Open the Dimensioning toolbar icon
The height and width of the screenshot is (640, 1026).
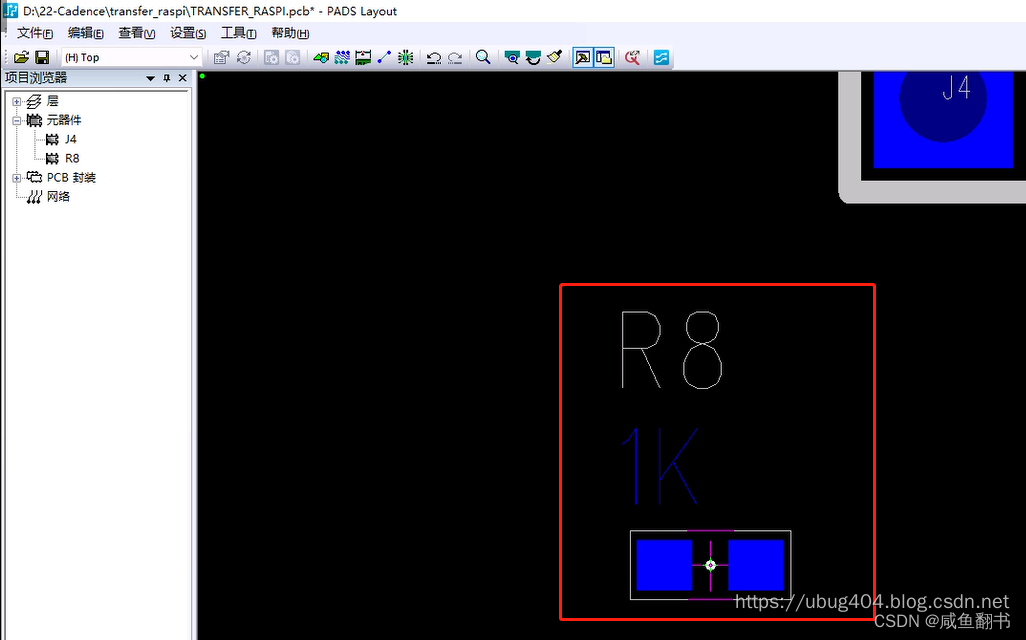[363, 58]
